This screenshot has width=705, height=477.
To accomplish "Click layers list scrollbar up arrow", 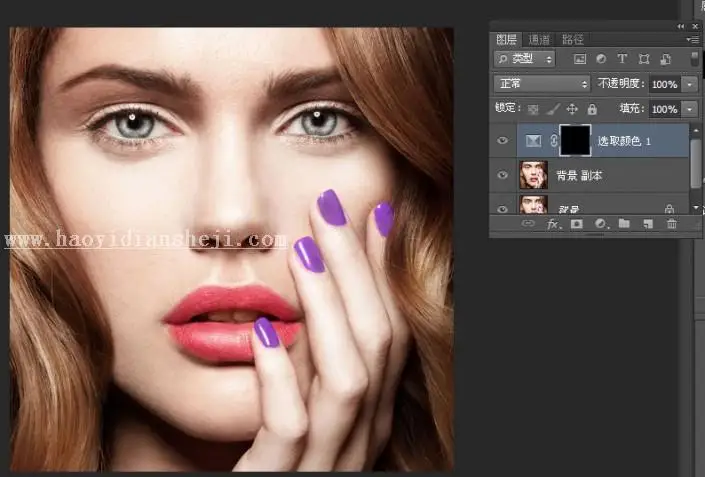I will click(x=696, y=130).
